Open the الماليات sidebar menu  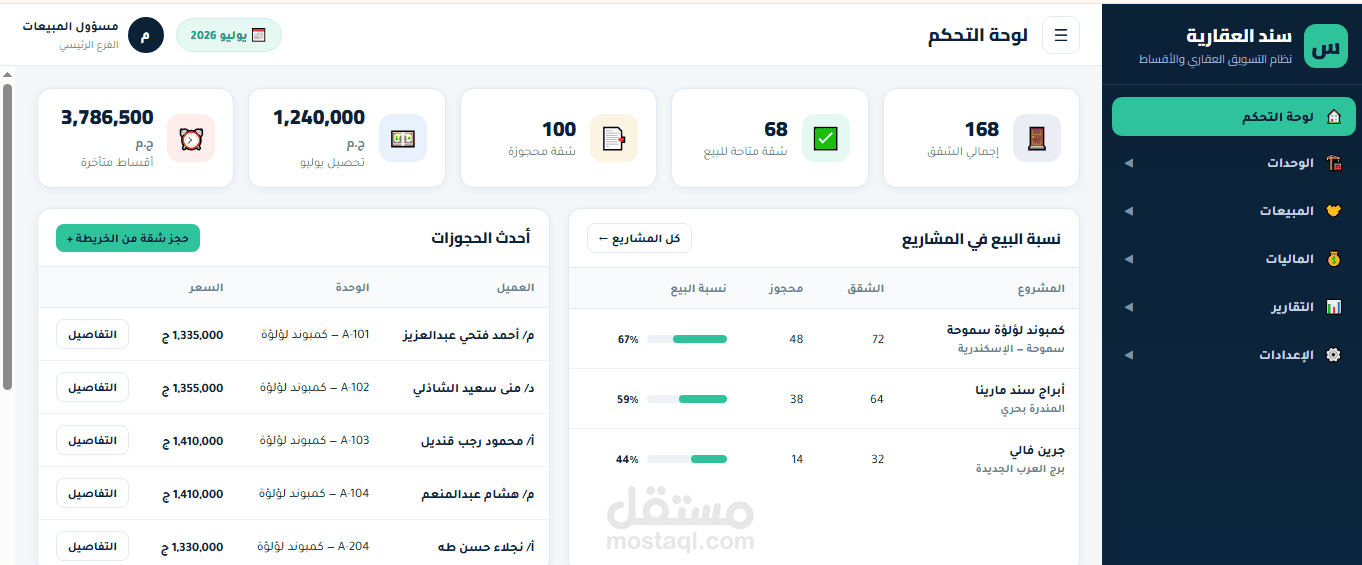[x=1232, y=259]
